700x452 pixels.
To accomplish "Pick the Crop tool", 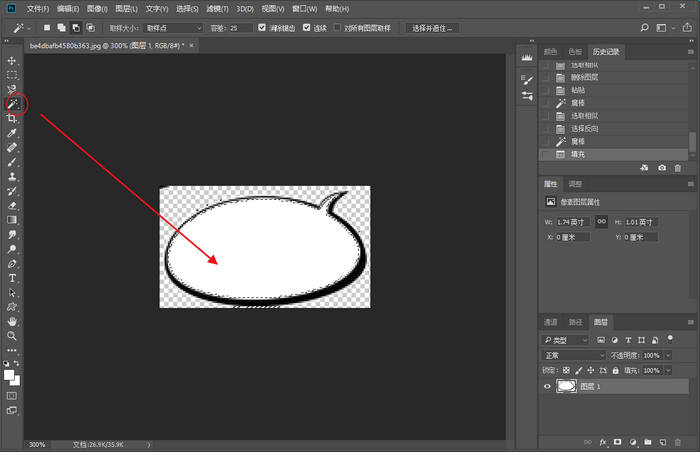I will [x=13, y=118].
